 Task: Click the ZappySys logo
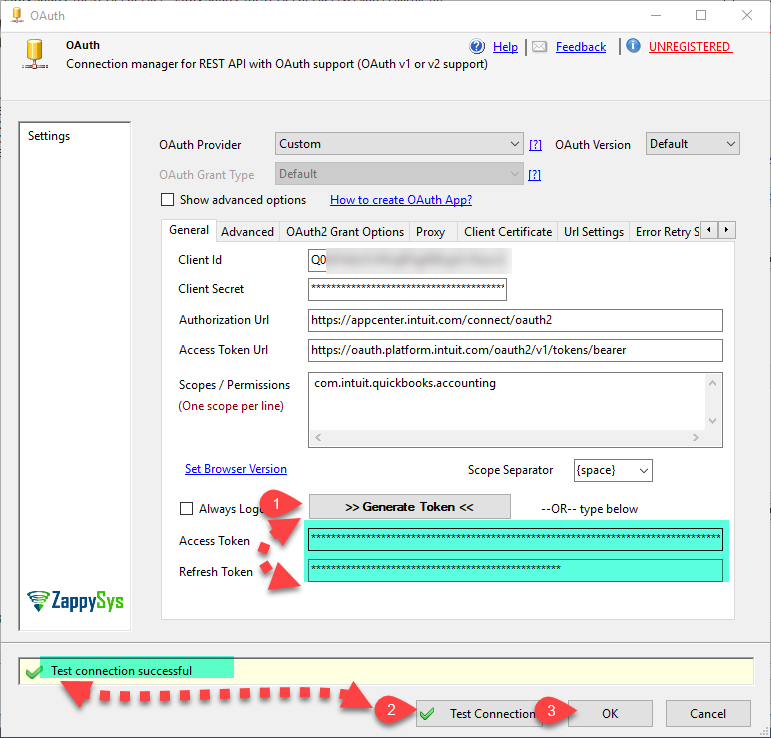[74, 600]
